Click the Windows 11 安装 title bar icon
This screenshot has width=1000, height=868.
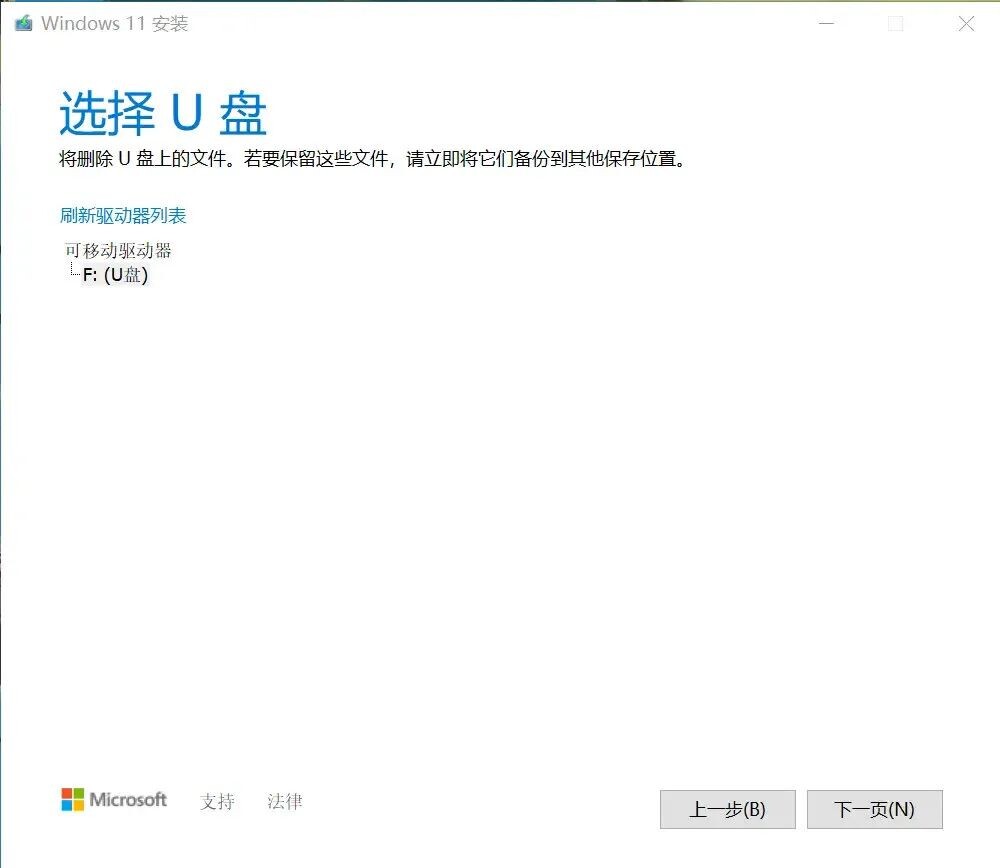(22, 22)
